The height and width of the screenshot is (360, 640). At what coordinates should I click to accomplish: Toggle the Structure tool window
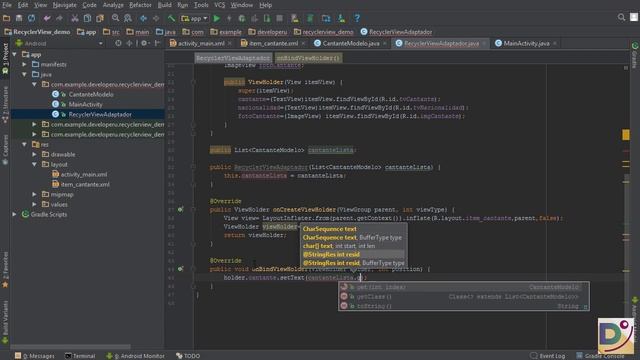coord(5,104)
